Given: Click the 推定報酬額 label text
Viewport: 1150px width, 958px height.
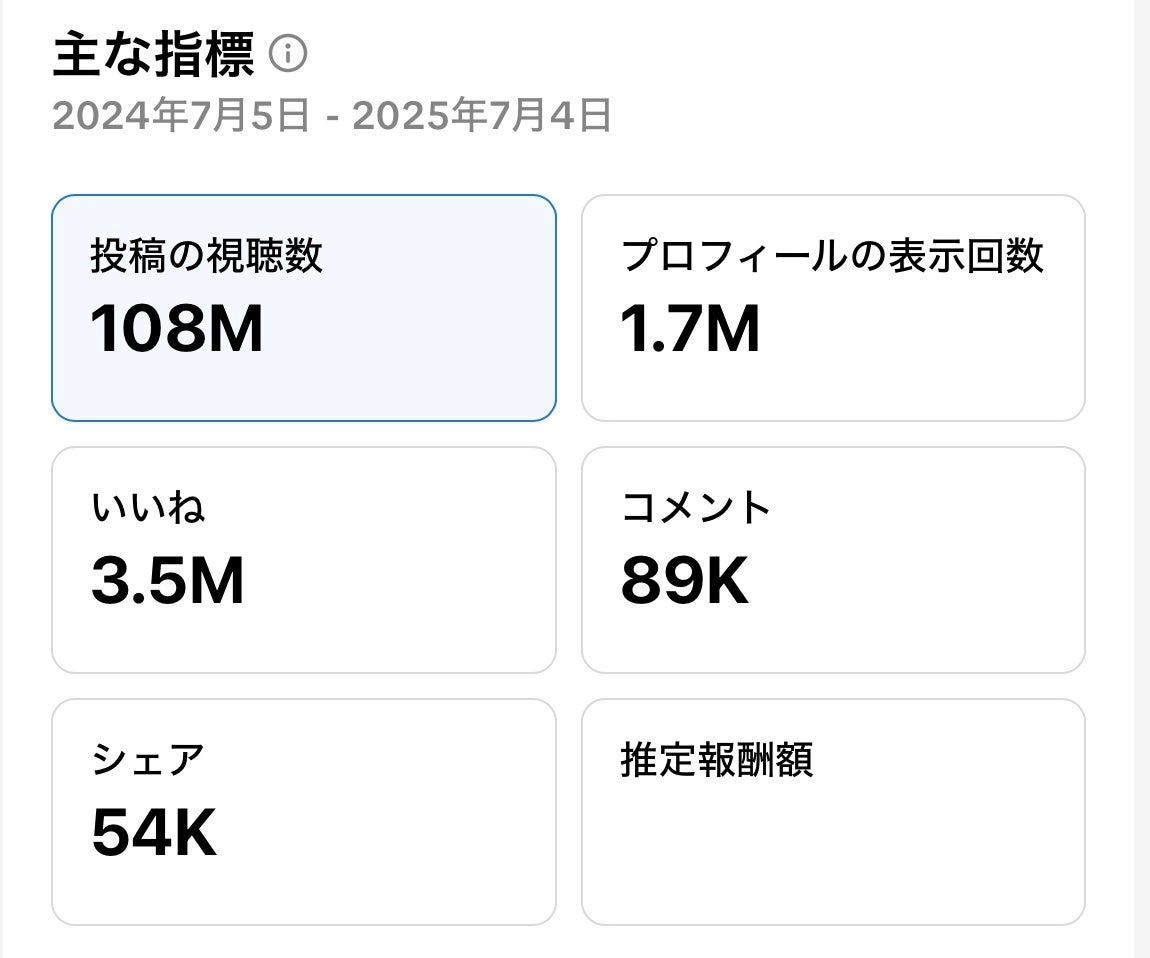Looking at the screenshot, I should (x=716, y=760).
